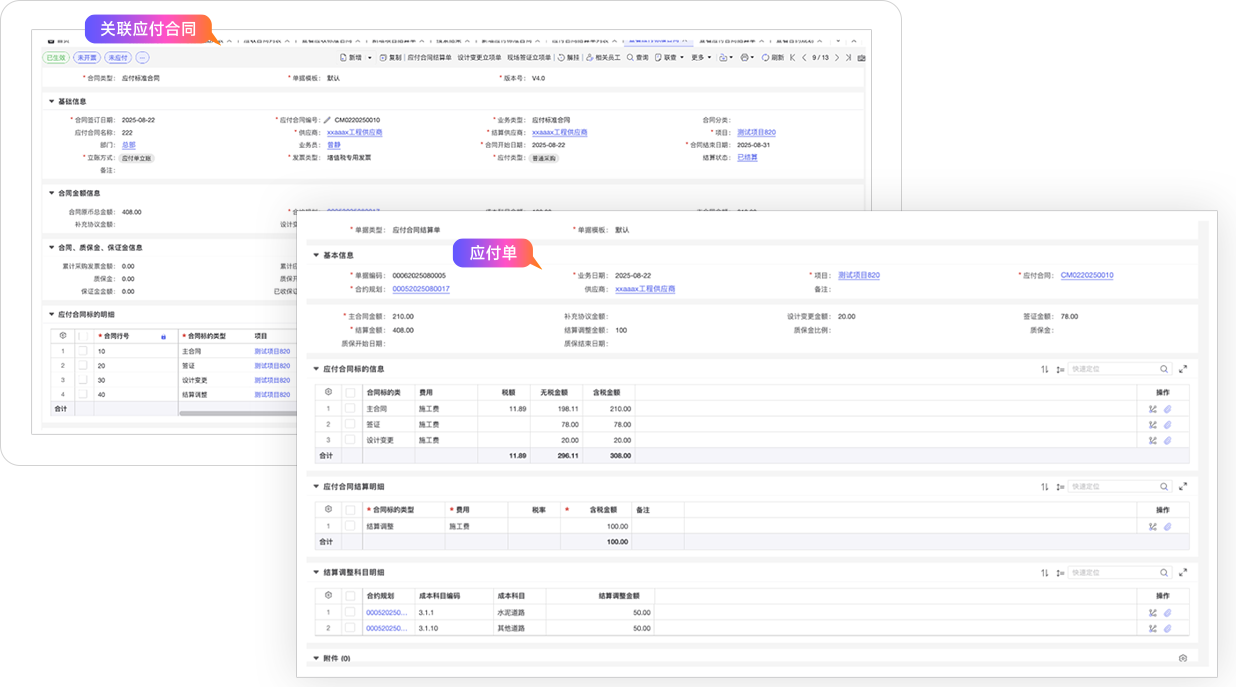Click the 设计变更立项单 toolbar item
The height and width of the screenshot is (687, 1236).
click(x=479, y=58)
